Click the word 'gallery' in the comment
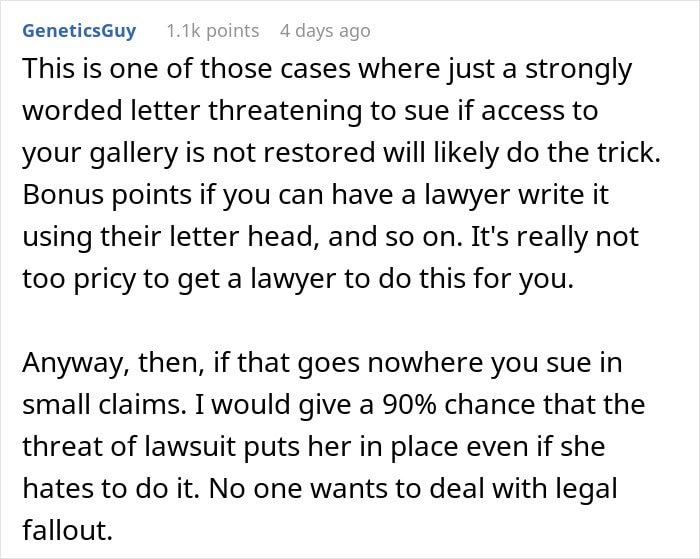The height and width of the screenshot is (559, 700). pyautogui.click(x=133, y=153)
